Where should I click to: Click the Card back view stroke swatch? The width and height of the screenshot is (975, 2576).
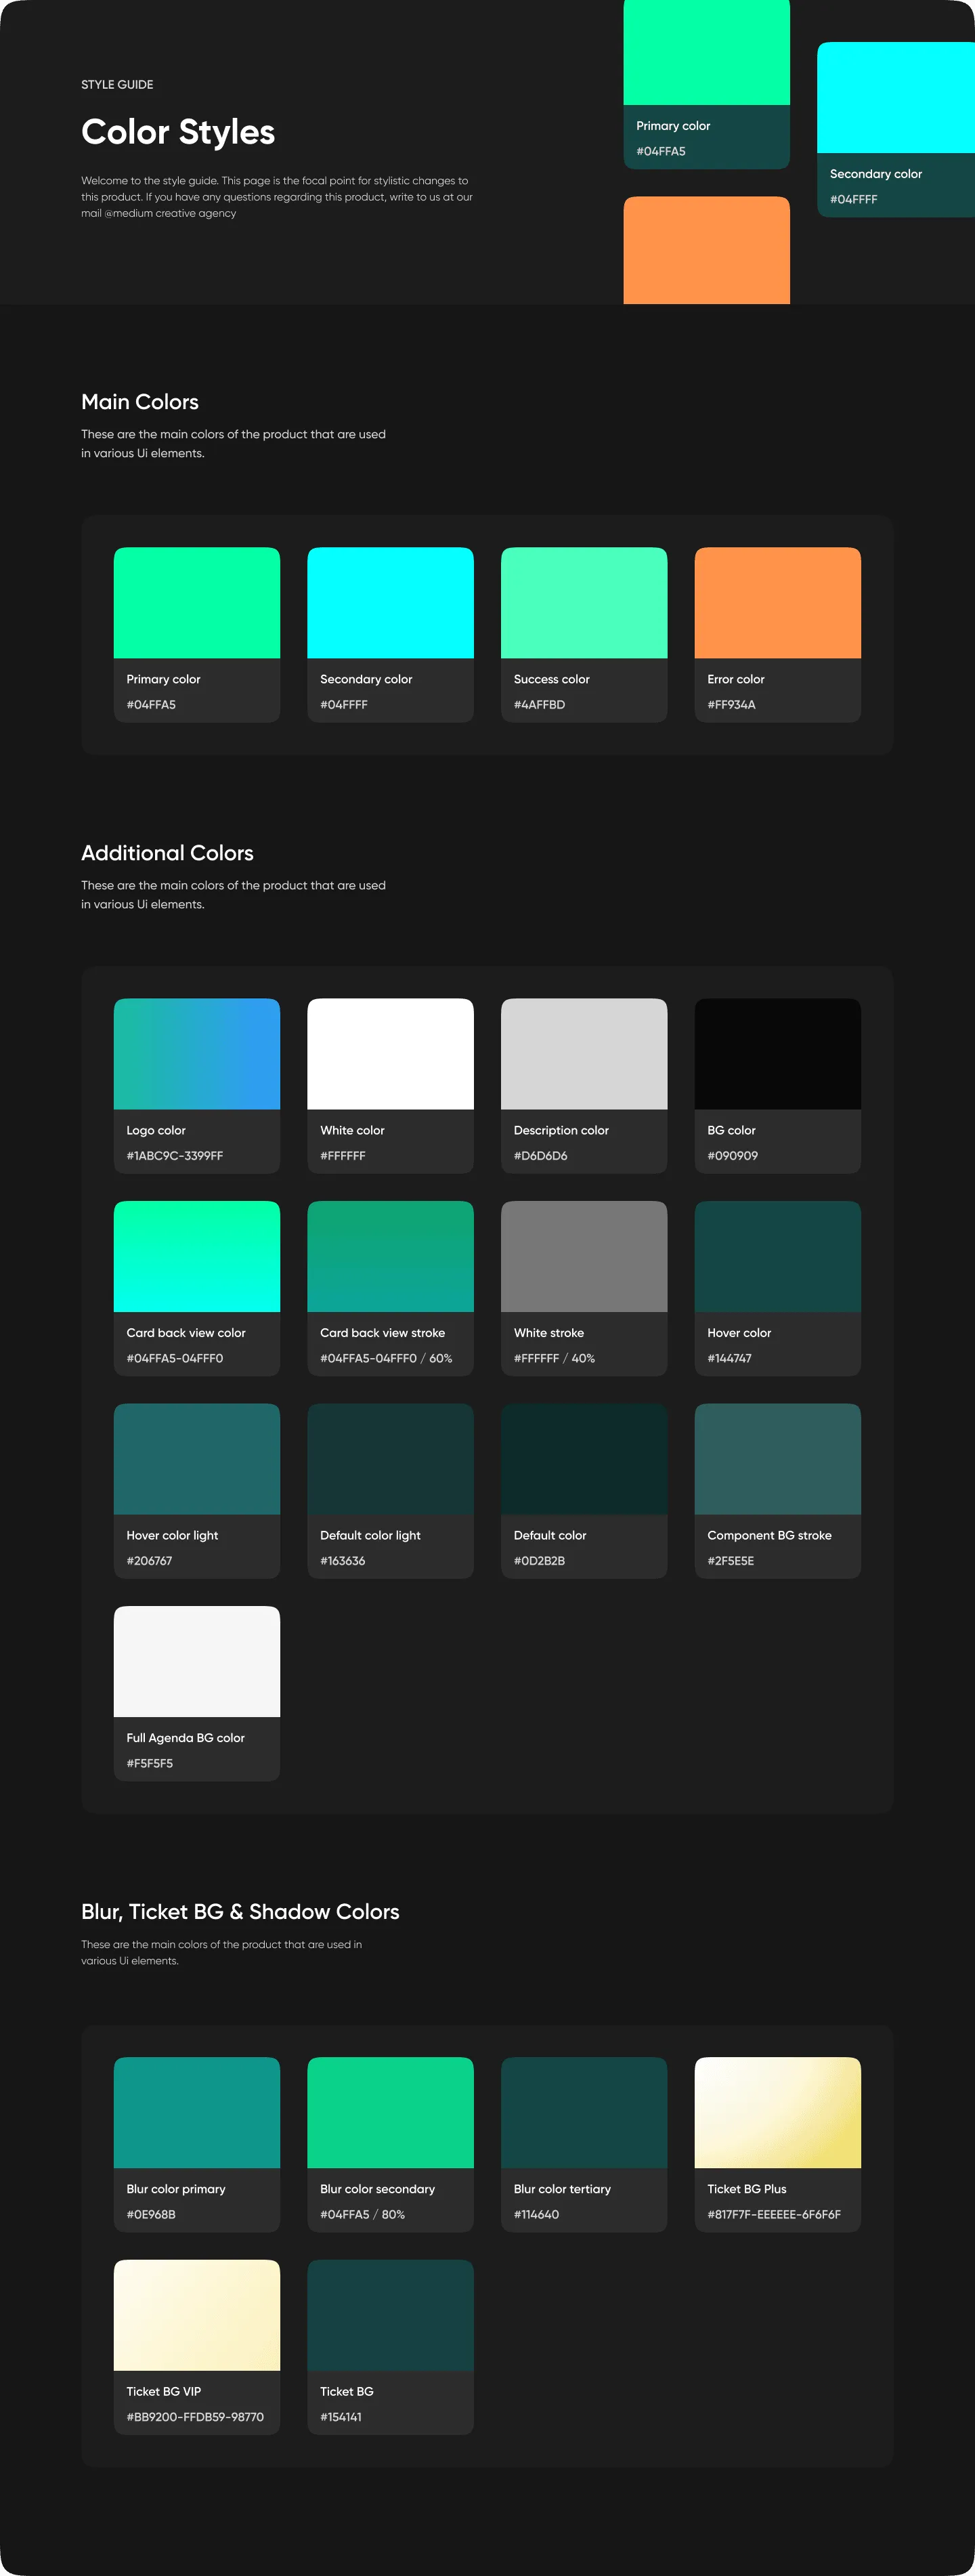point(390,1257)
